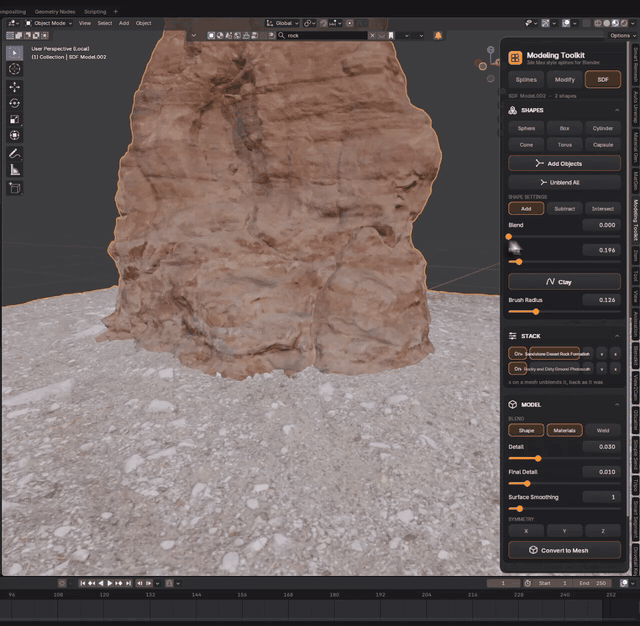Image resolution: width=640 pixels, height=626 pixels.
Task: Open the Geometry Nodes workspace tab
Action: pyautogui.click(x=55, y=11)
